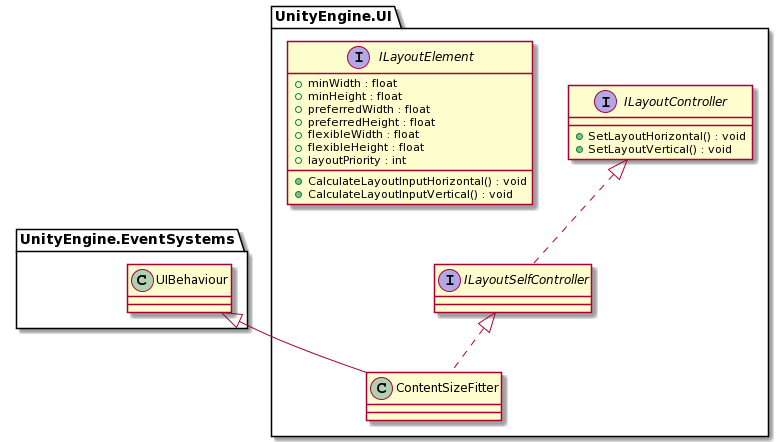Select the 'flexibleWidth : float' field

click(364, 134)
